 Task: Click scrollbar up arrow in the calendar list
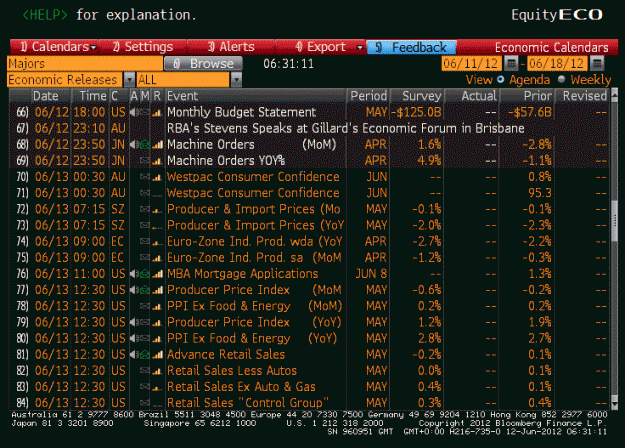coord(615,95)
